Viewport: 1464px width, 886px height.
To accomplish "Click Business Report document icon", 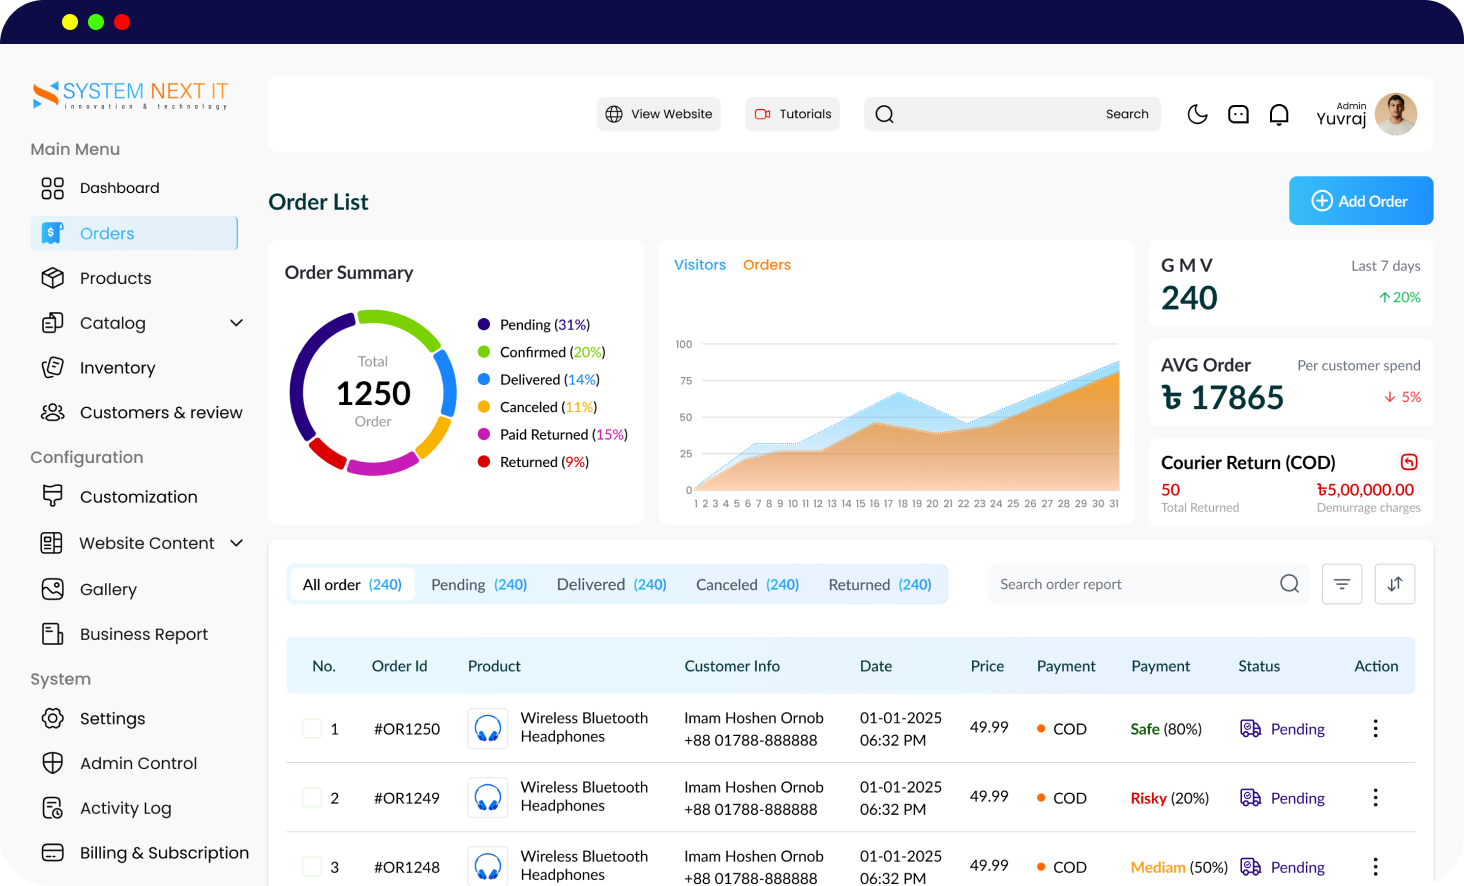I will pos(52,634).
